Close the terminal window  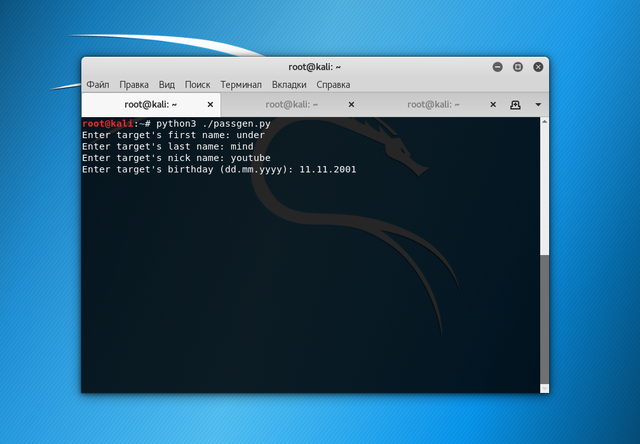click(x=538, y=67)
